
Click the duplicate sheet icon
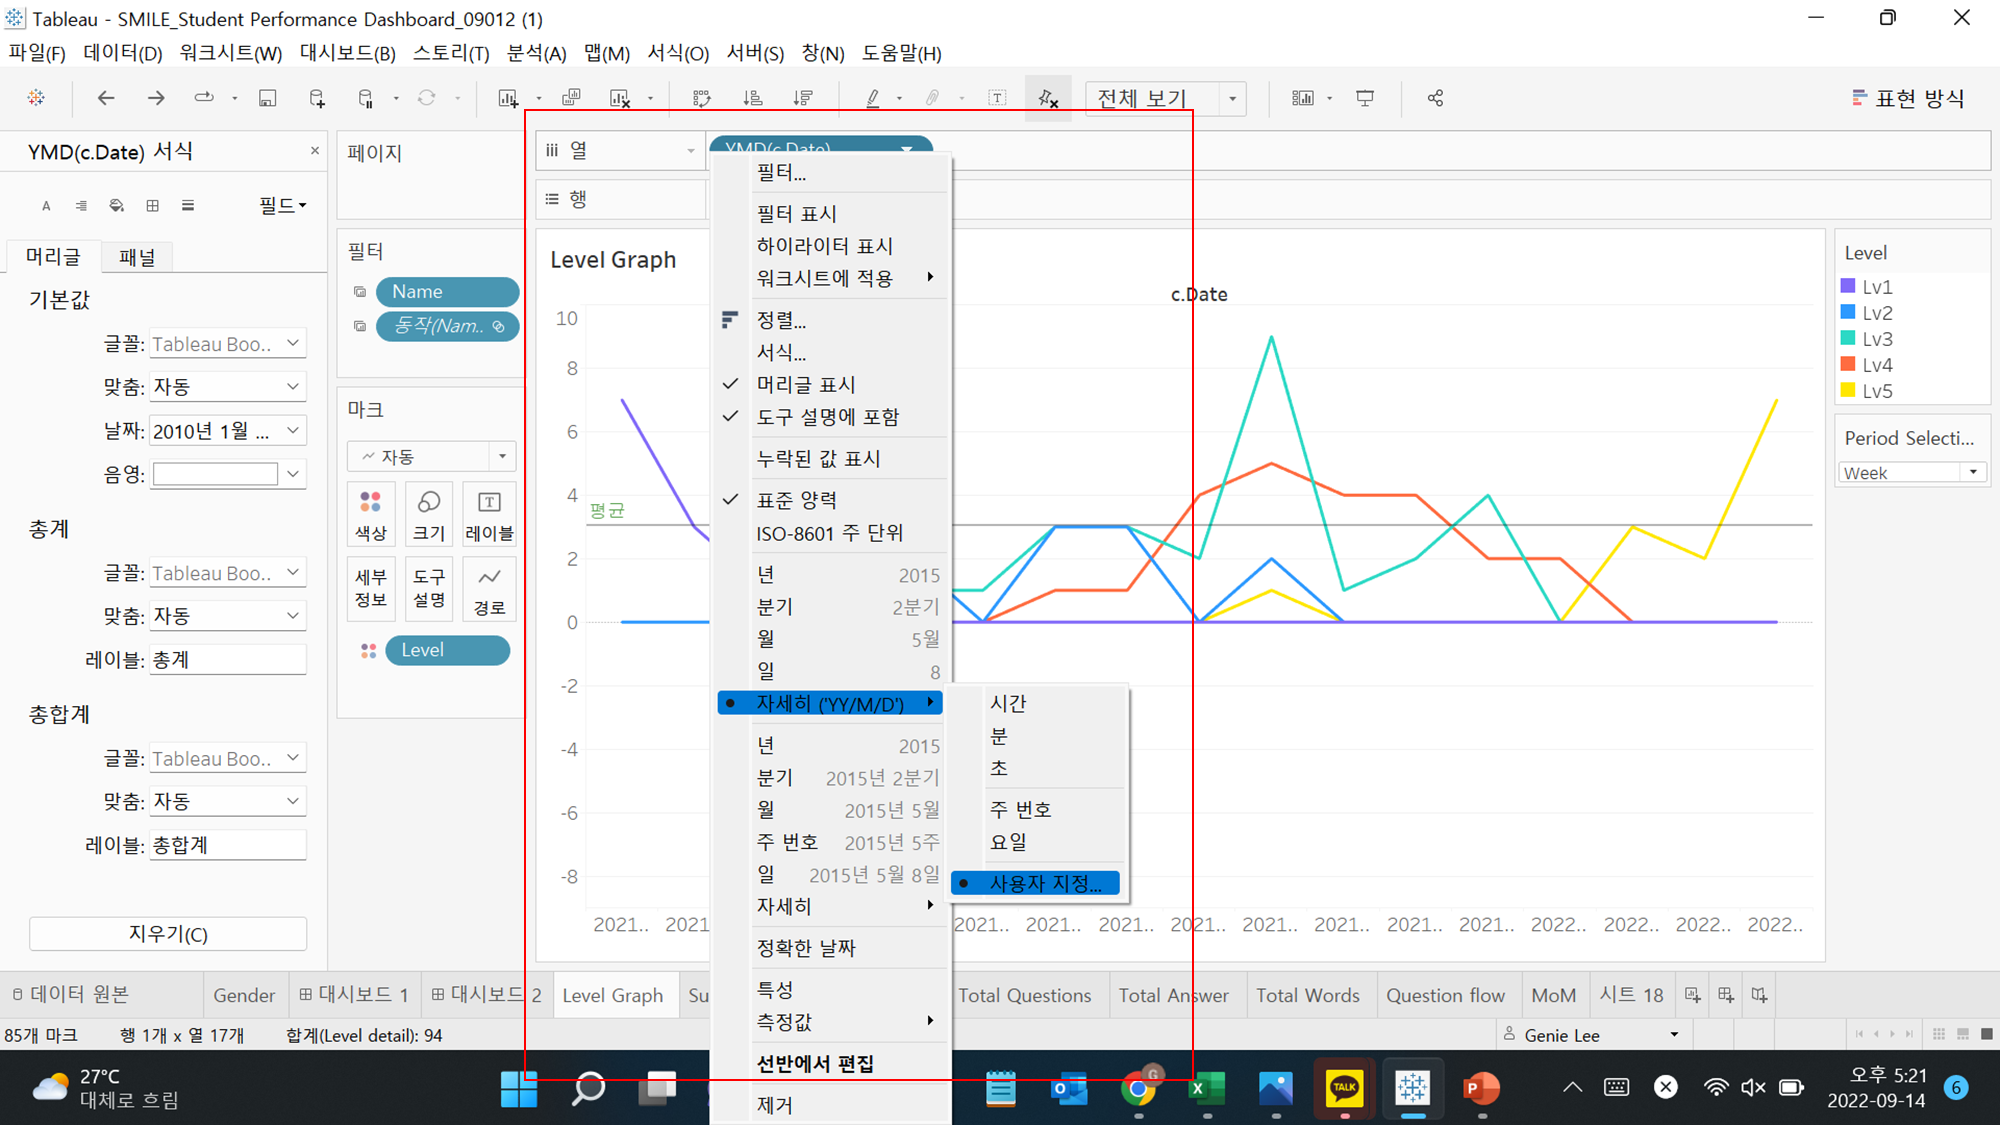click(x=571, y=98)
